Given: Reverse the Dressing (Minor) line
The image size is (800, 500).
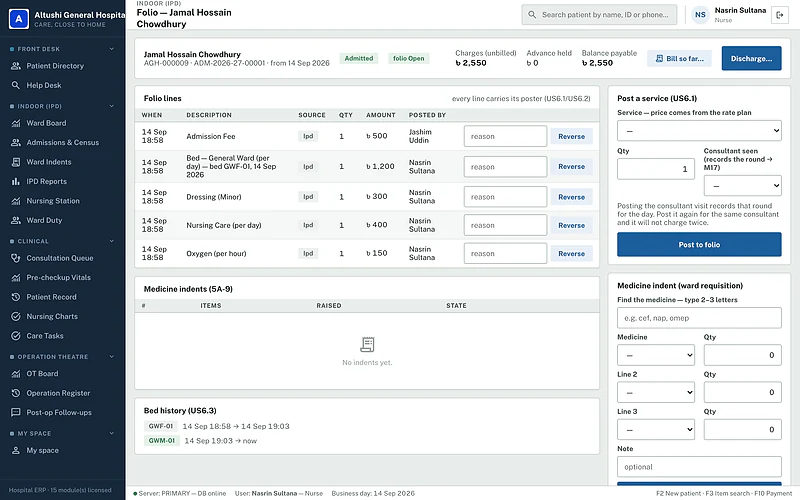Looking at the screenshot, I should (x=571, y=197).
